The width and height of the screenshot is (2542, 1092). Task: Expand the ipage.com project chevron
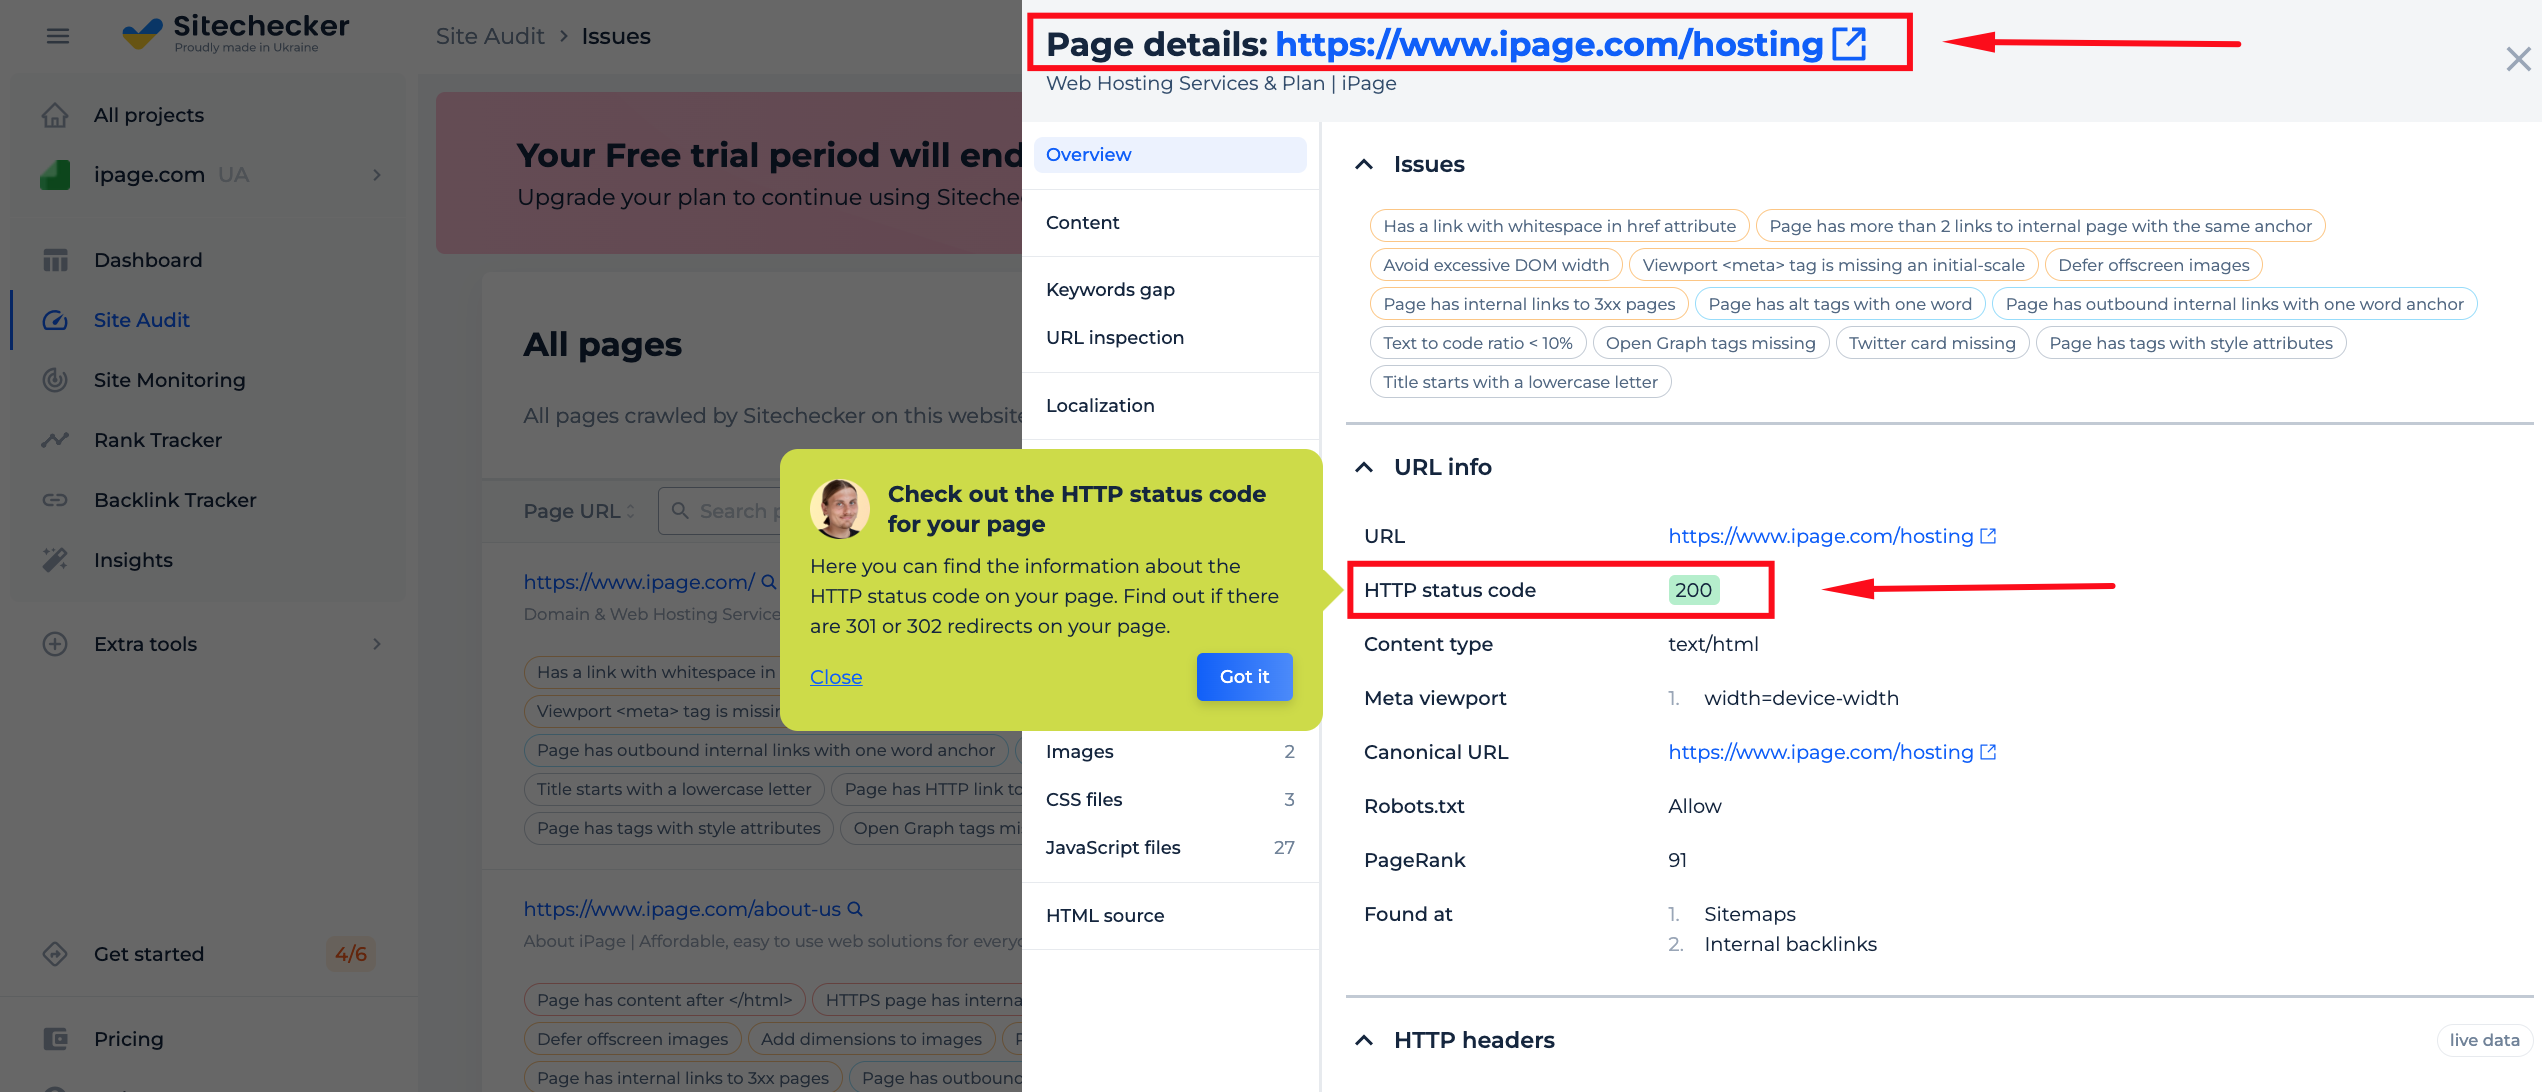[x=377, y=175]
